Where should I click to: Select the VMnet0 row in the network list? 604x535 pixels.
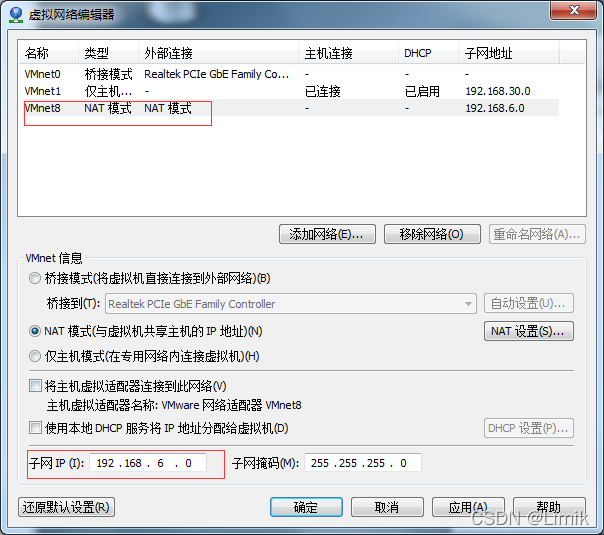[x=289, y=74]
